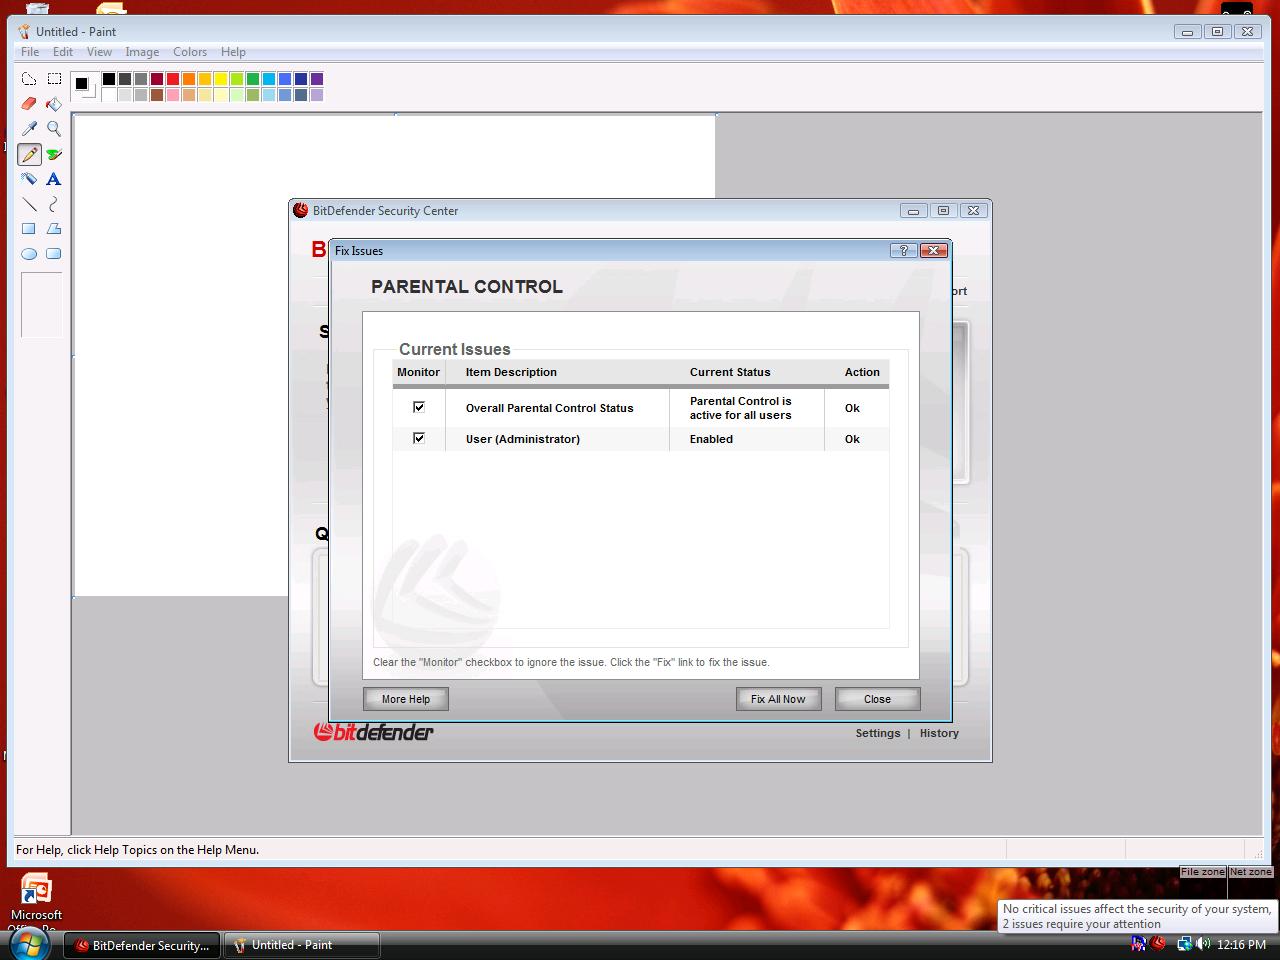Pick the pink color swatch

(173, 95)
